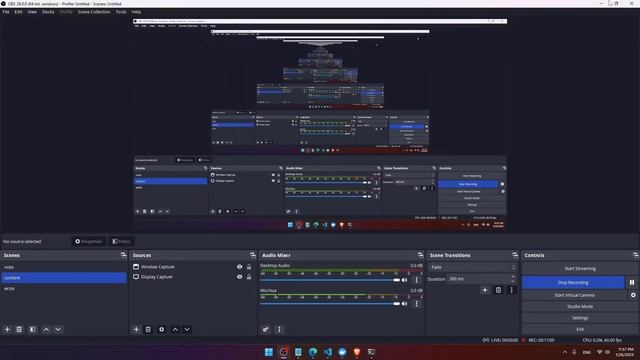Open Audio Mixer toolbar options menu
The width and height of the screenshot is (640, 360).
tap(279, 329)
